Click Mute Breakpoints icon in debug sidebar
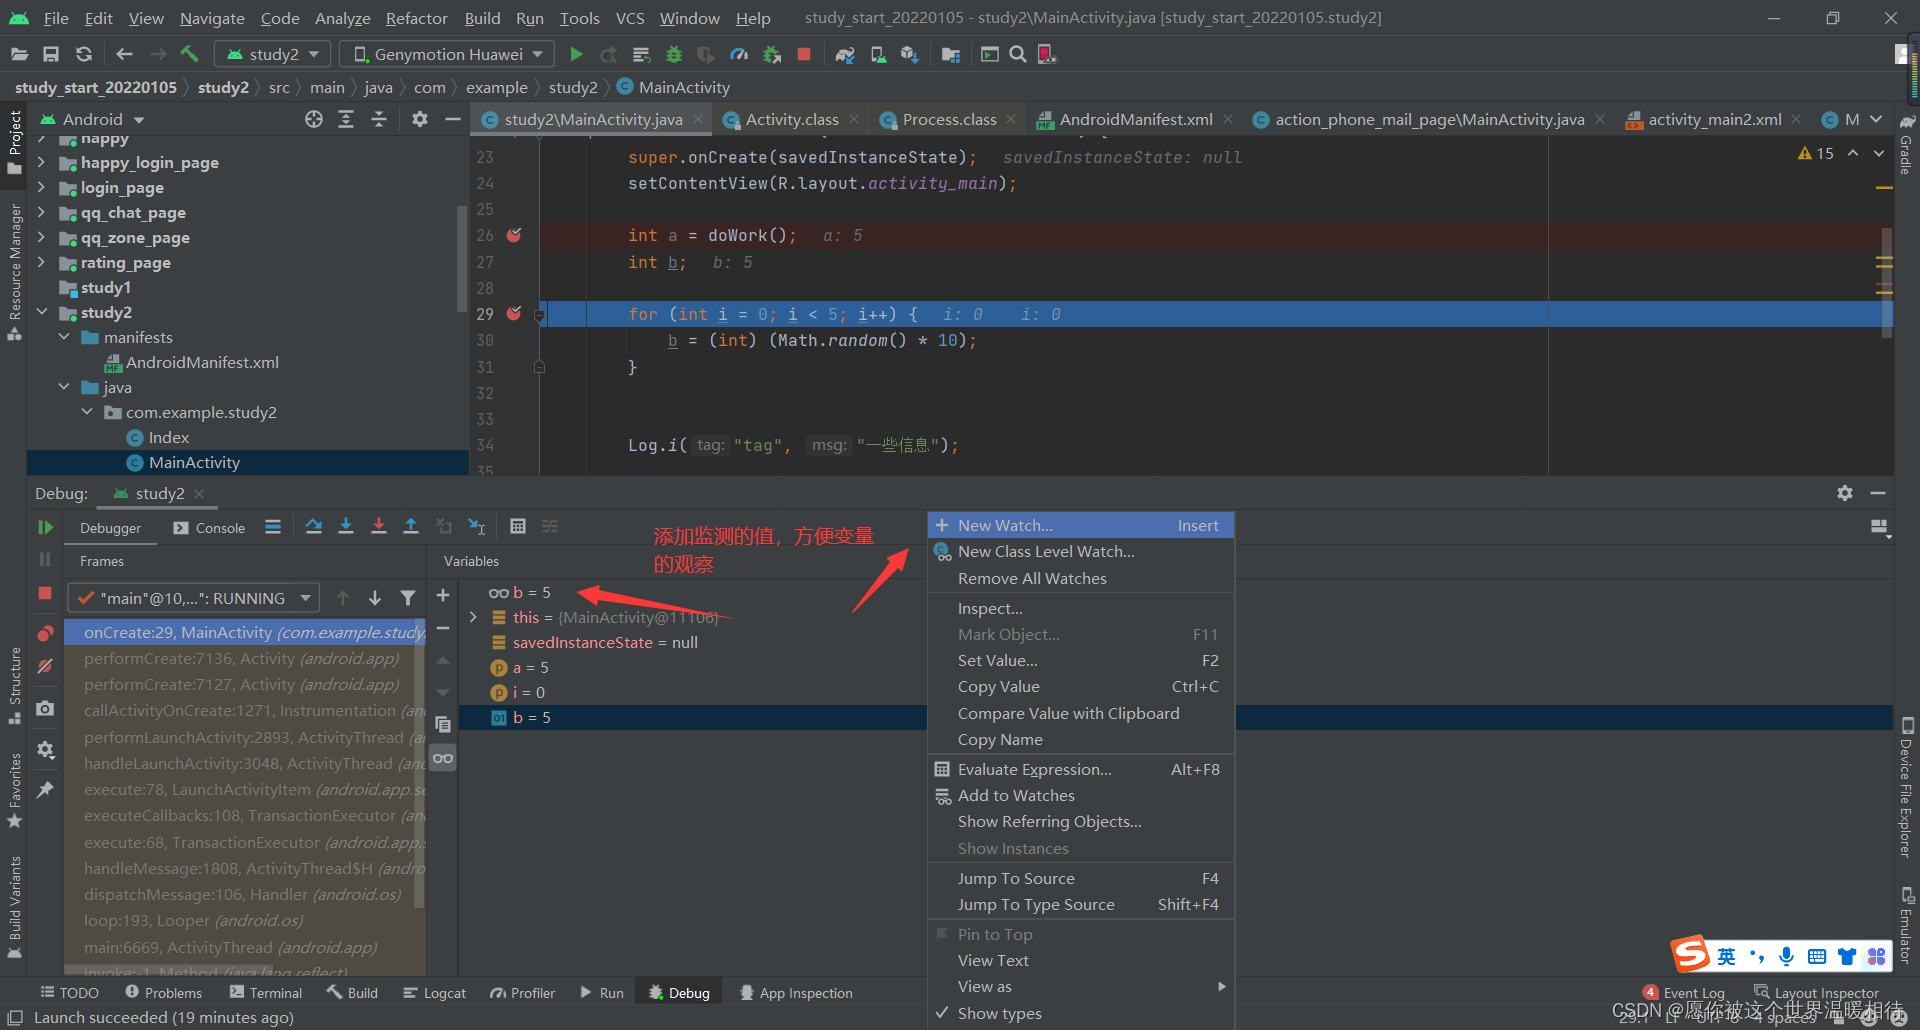The width and height of the screenshot is (1920, 1030). tap(45, 666)
